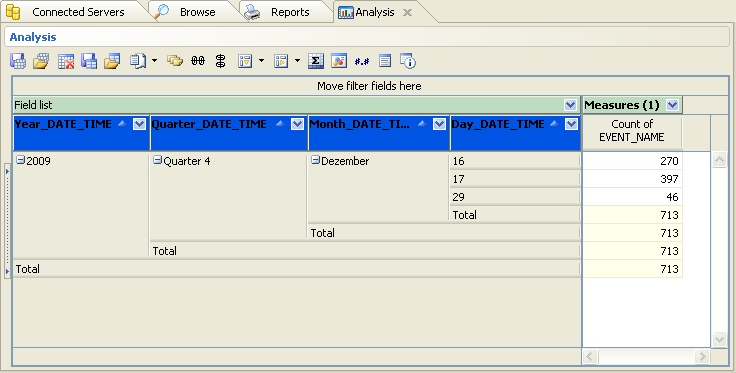Click the sort arrow on Year_DATE_TIME header

pos(123,124)
